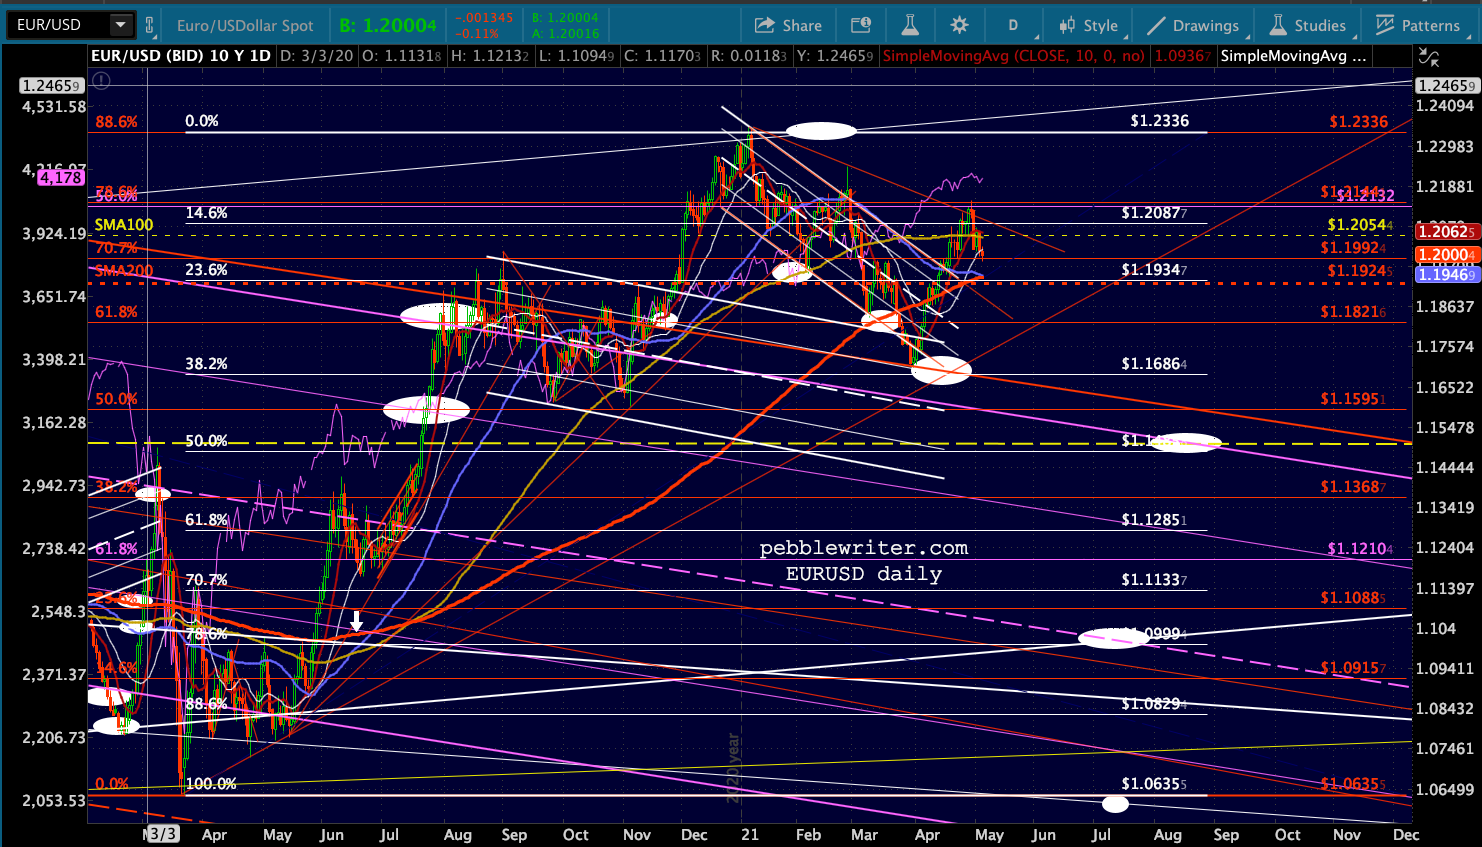Click the pink 4,178 left-axis bubble
This screenshot has width=1482, height=847.
(x=60, y=178)
